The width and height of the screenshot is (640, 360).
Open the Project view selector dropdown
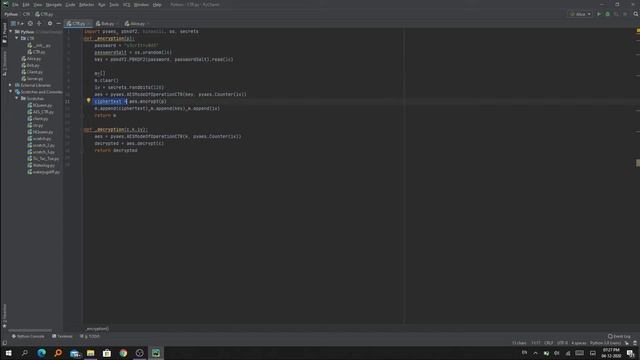click(17, 24)
